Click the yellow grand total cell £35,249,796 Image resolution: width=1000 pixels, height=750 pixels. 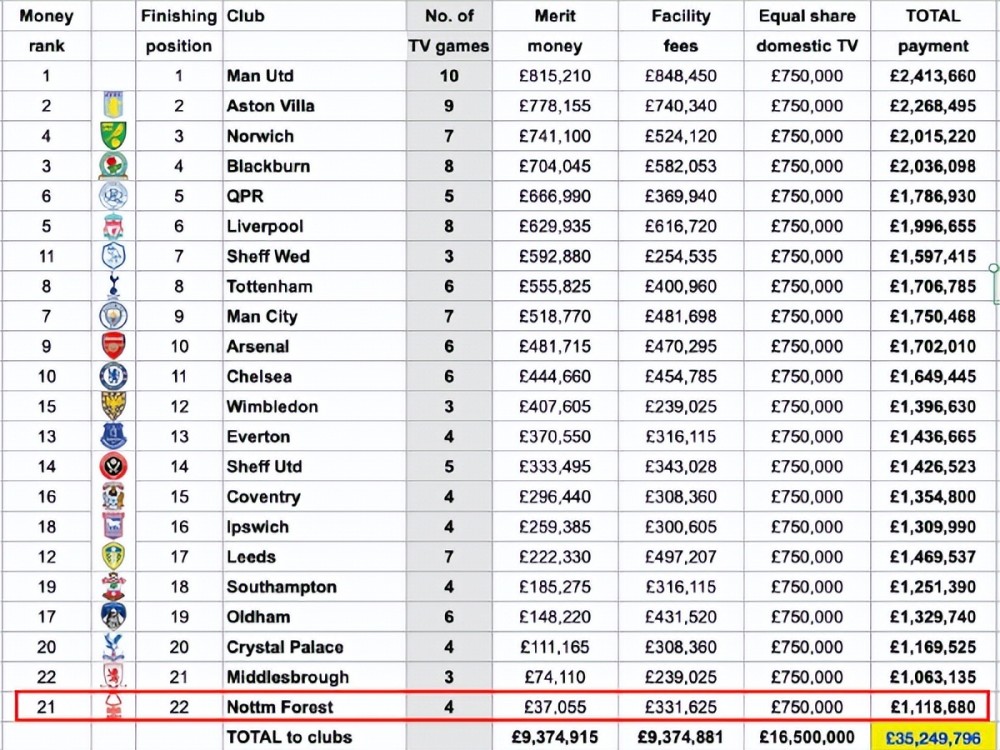coord(932,737)
